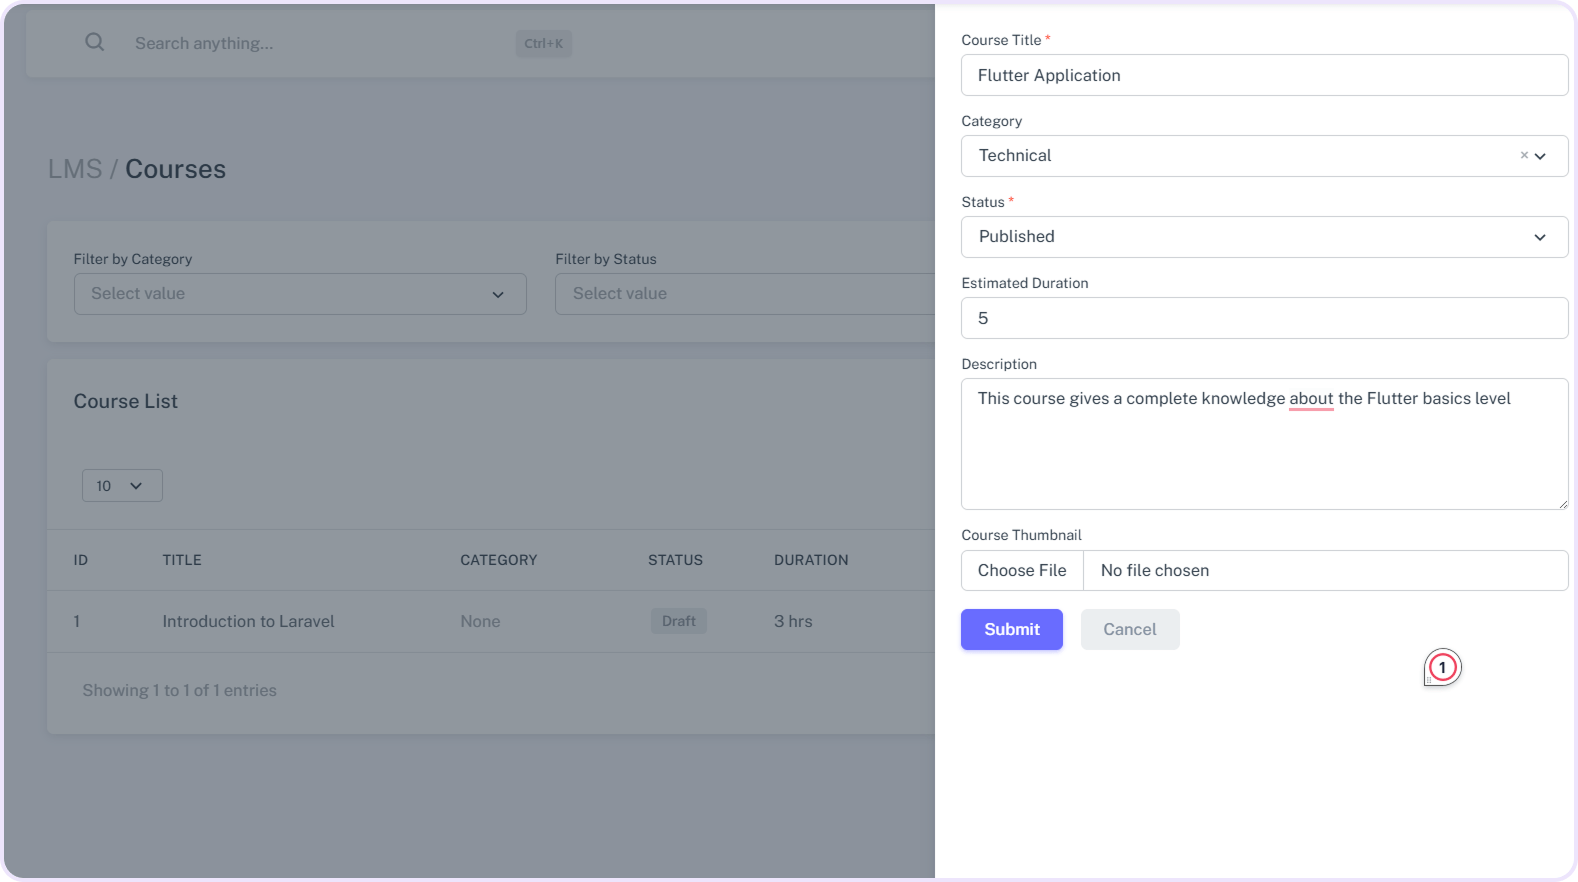This screenshot has width=1578, height=882.
Task: Expand the Status dropdown showing Published
Action: (1264, 237)
